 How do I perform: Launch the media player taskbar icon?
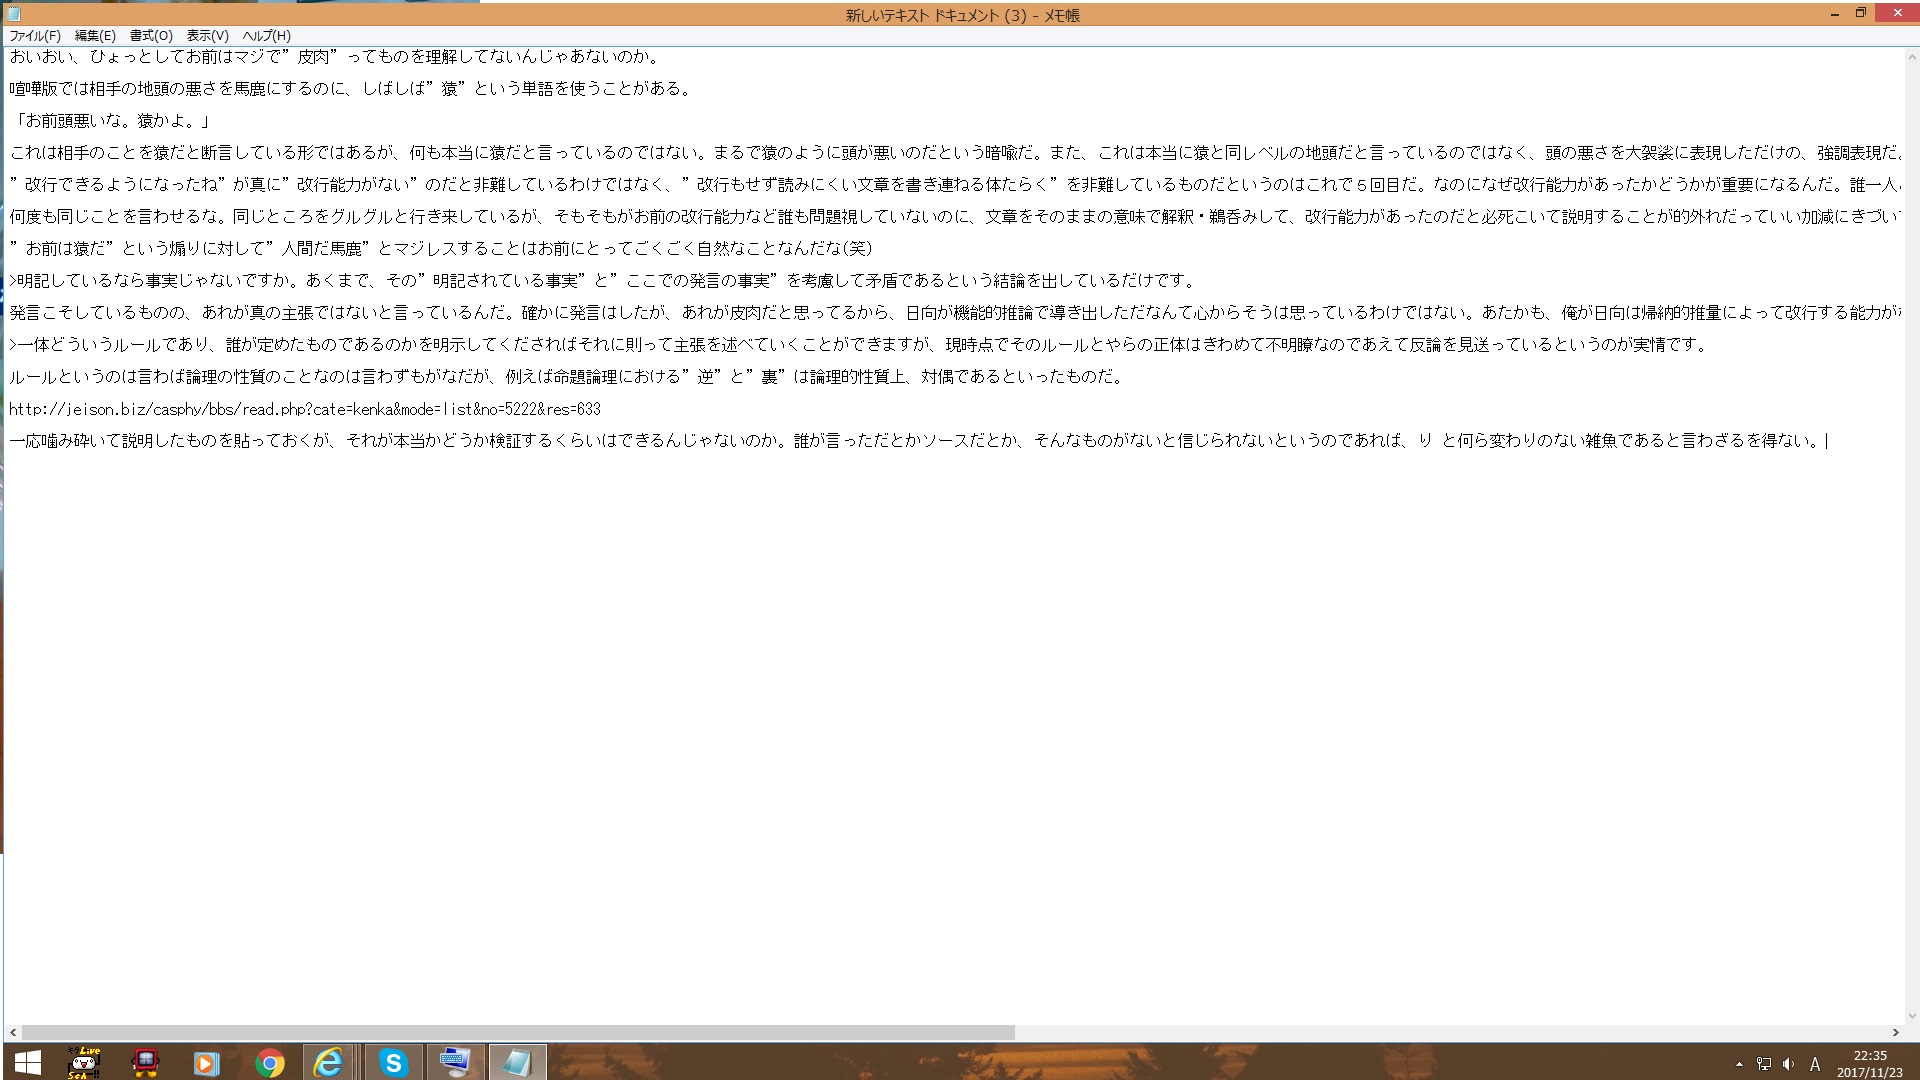tap(206, 1062)
